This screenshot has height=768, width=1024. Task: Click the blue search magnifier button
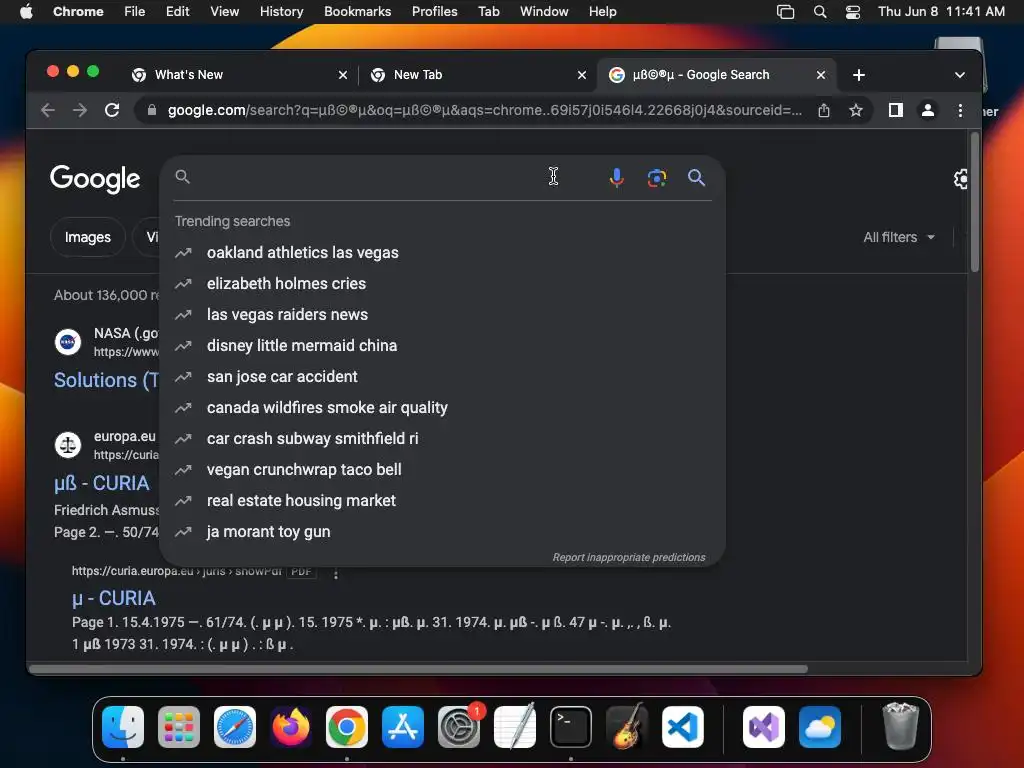point(696,178)
